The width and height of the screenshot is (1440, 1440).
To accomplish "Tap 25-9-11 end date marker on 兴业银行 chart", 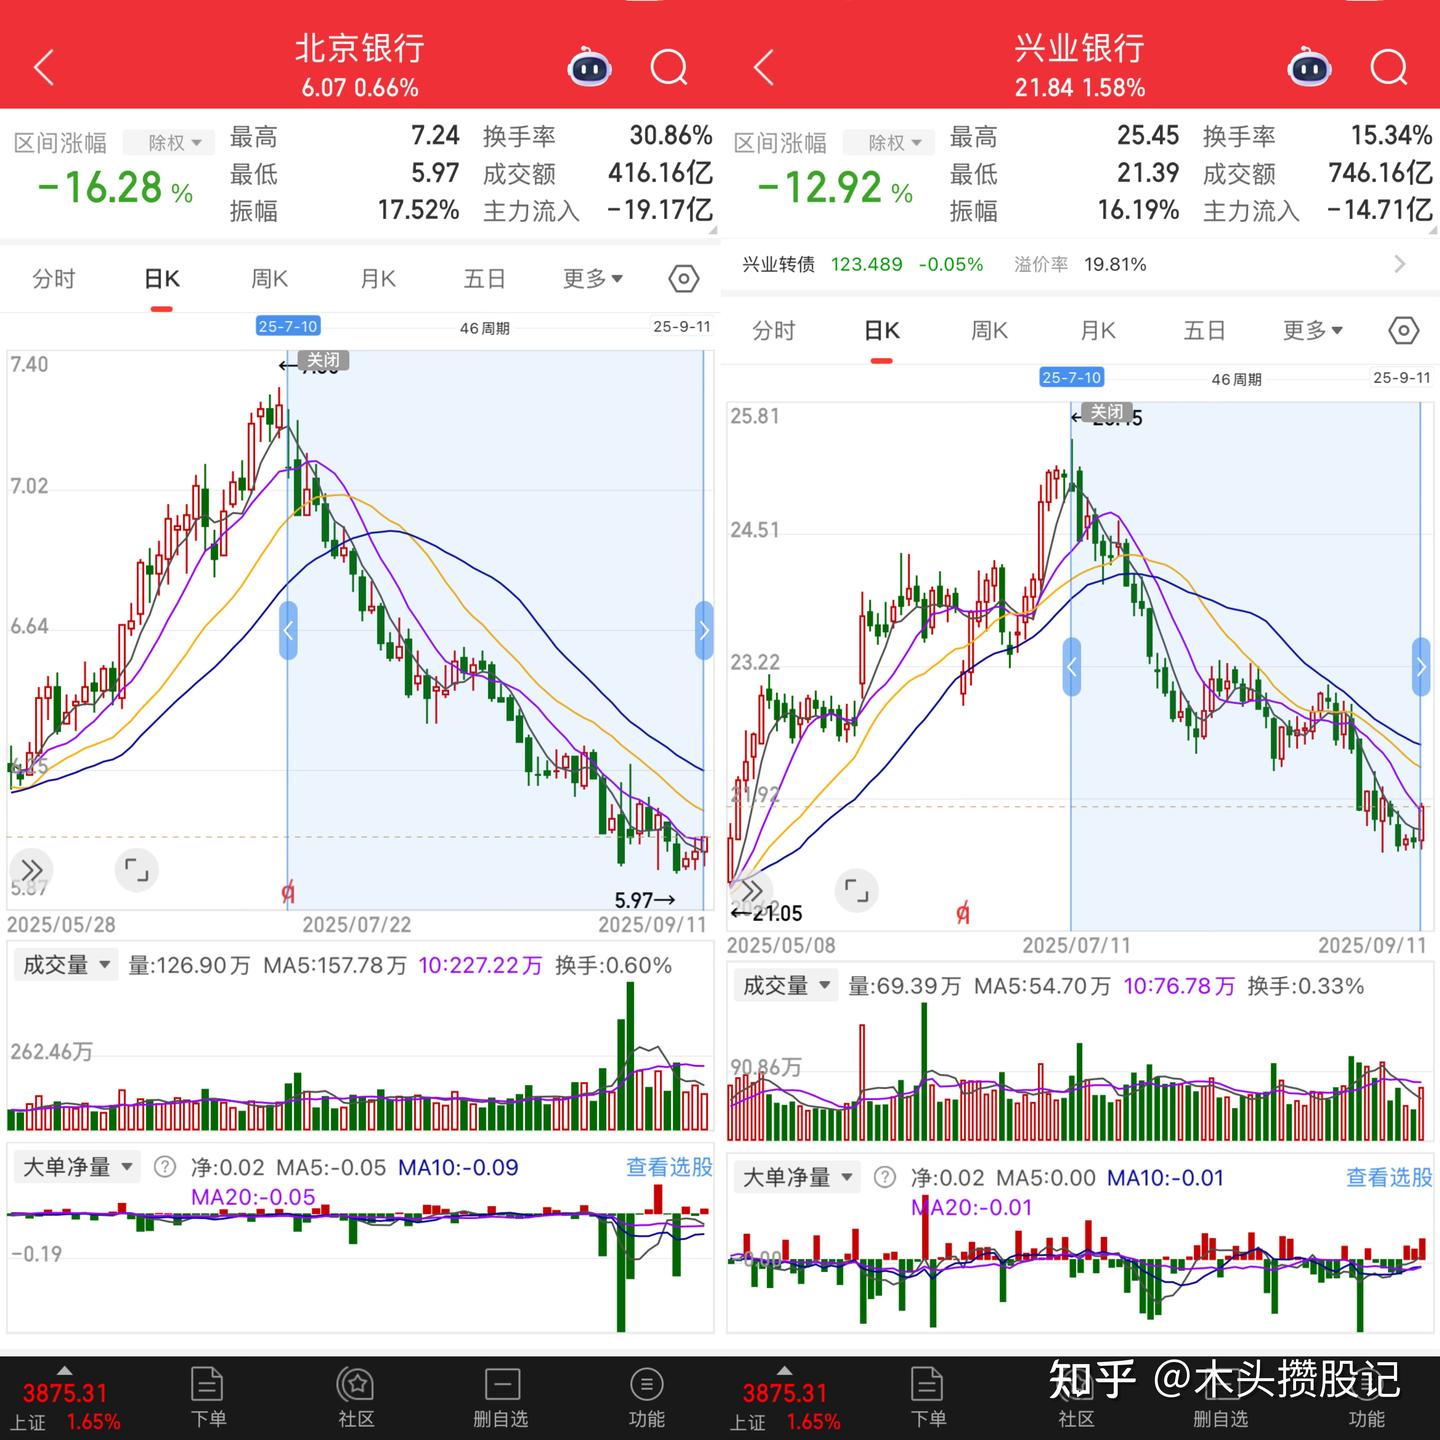I will pyautogui.click(x=1402, y=377).
